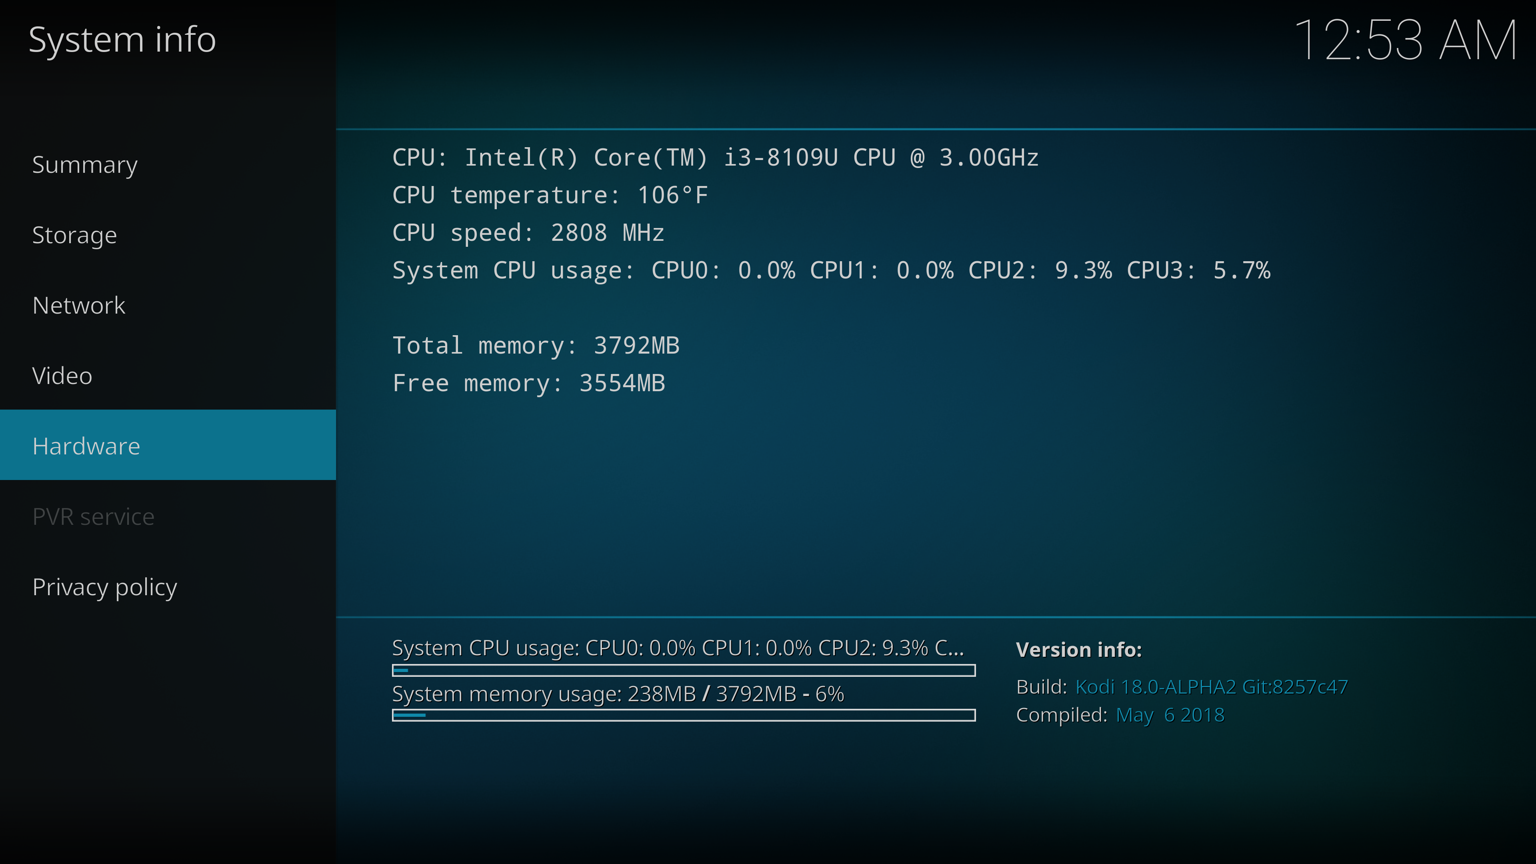
Task: Open the Privacy policy page
Action: pos(105,587)
